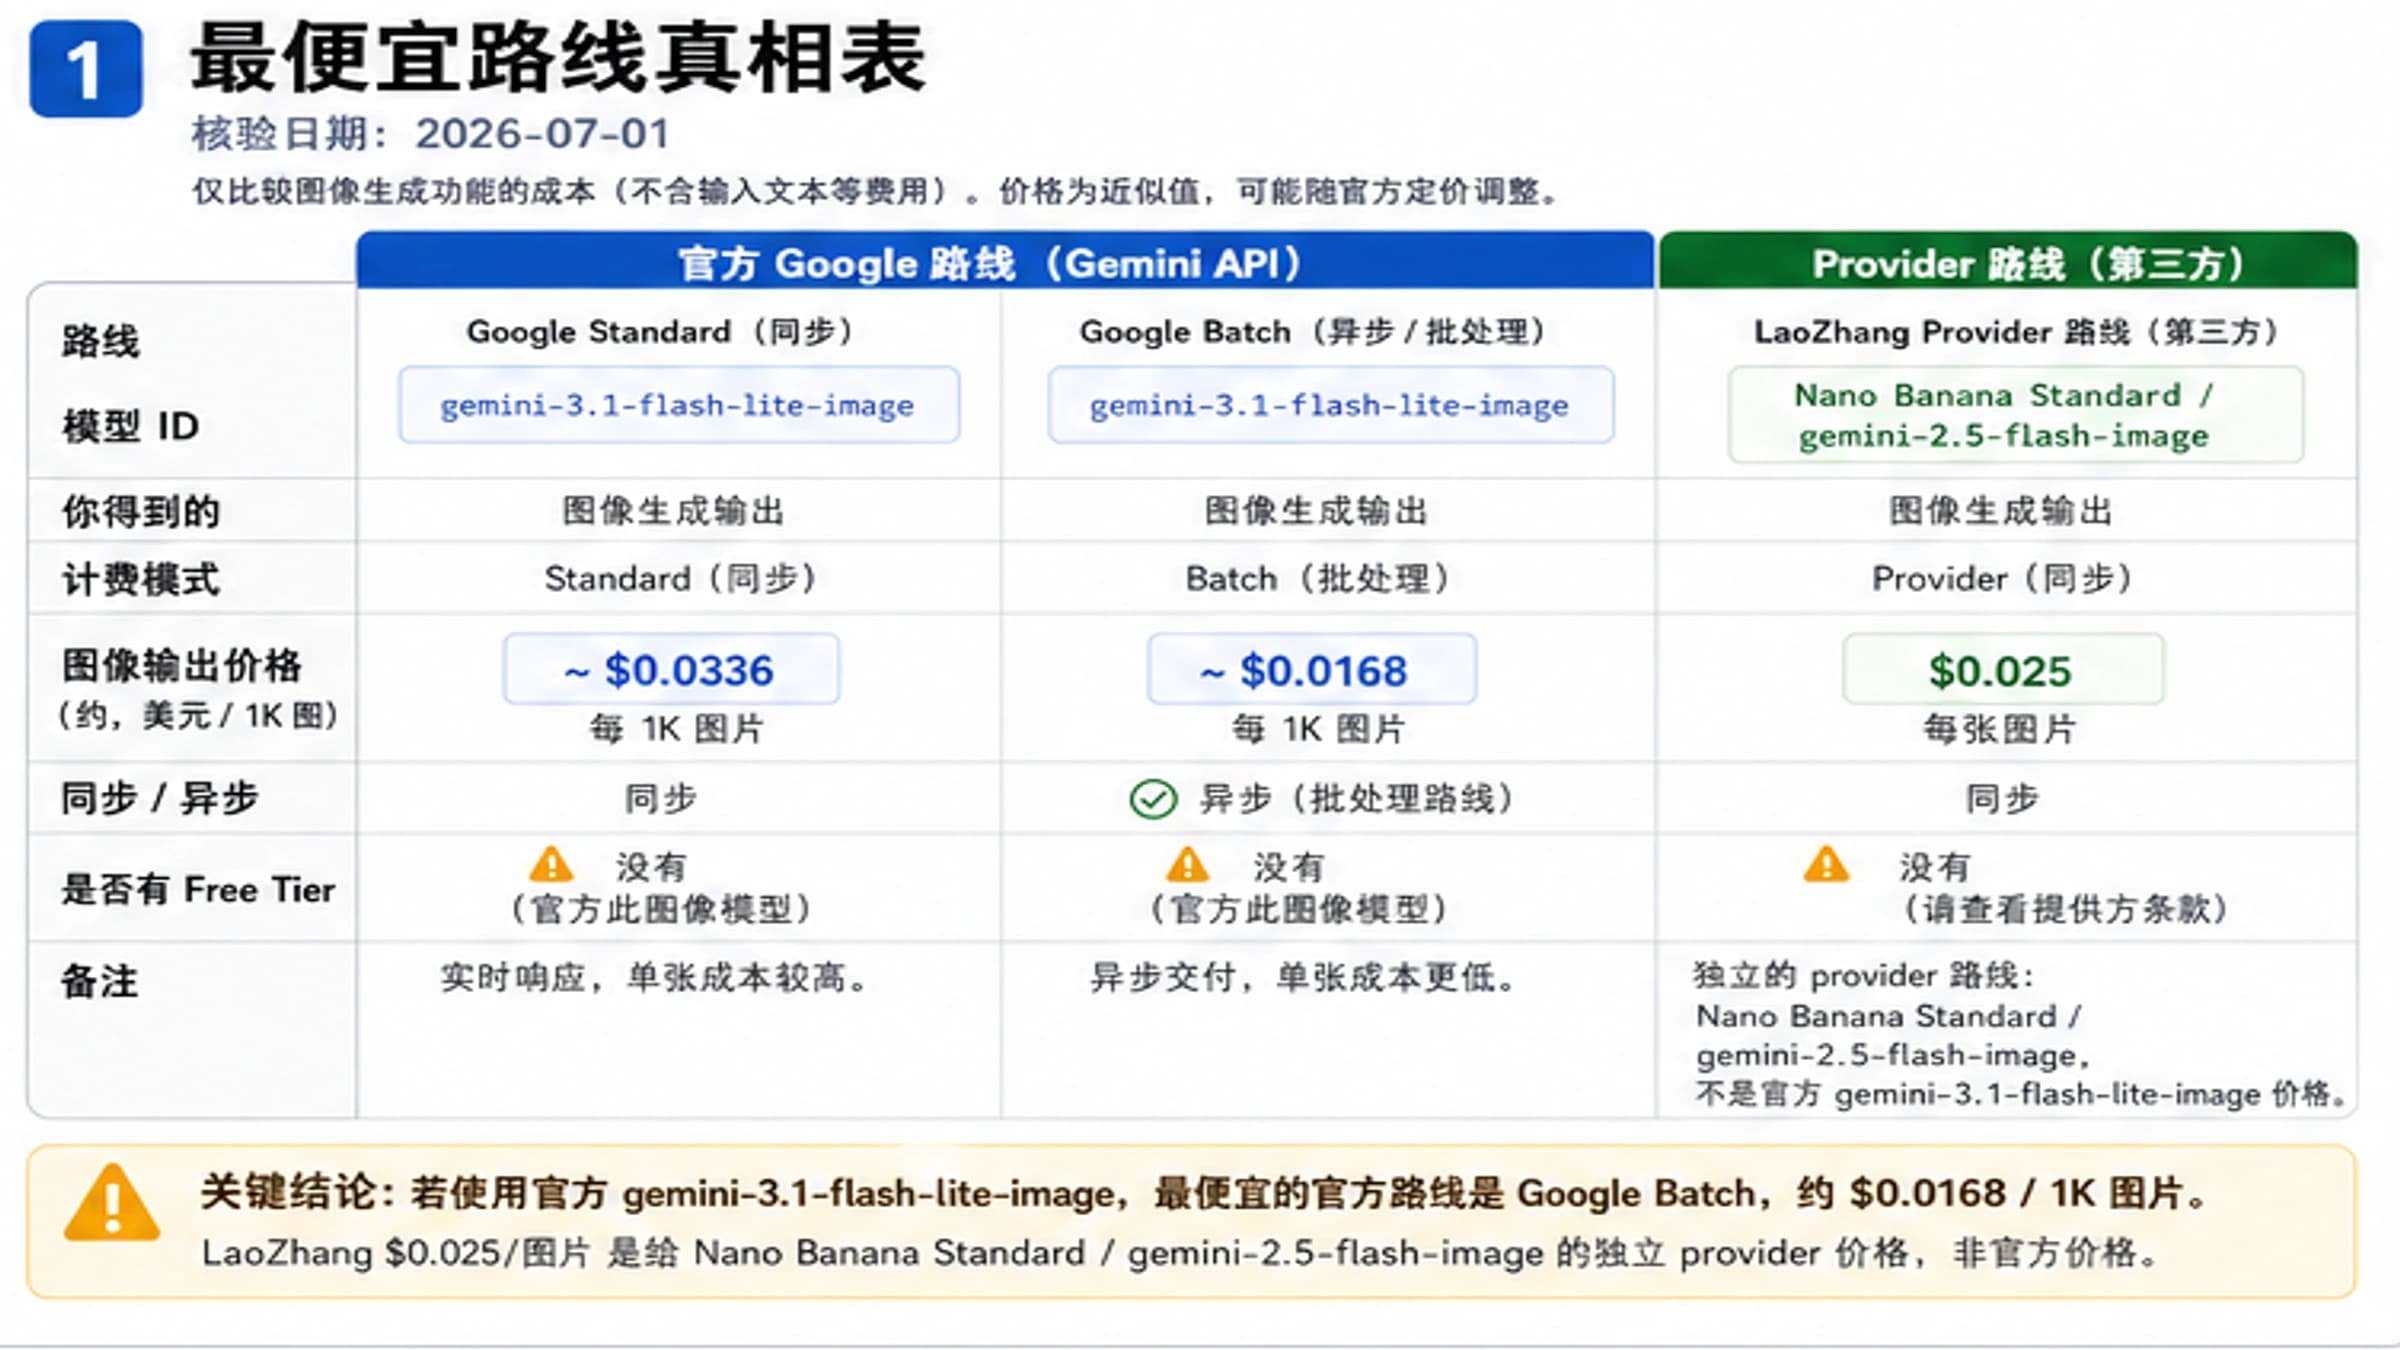This screenshot has width=2400, height=1350.
Task: Click the LaoZhang $0.025/图片 explanation line
Action: [1182, 1253]
